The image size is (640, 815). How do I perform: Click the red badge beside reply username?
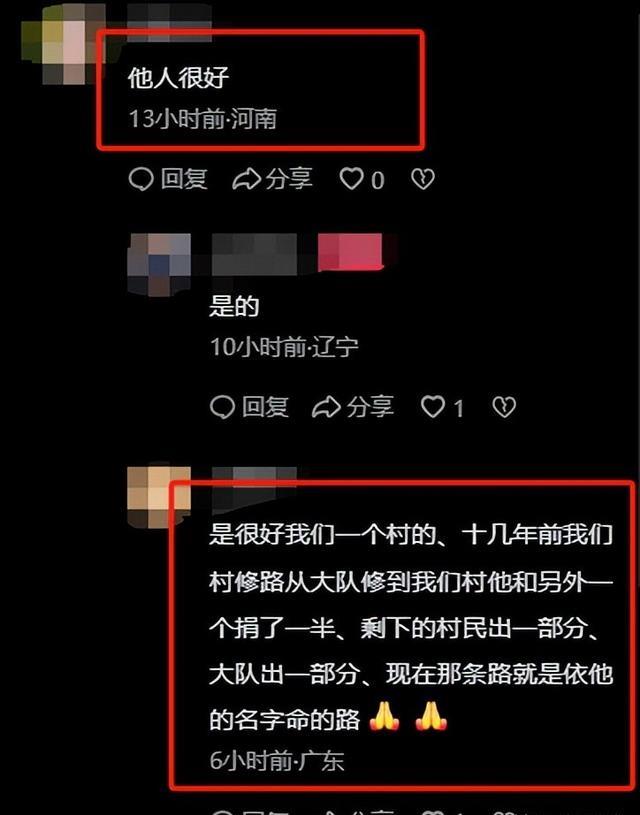pyautogui.click(x=350, y=253)
